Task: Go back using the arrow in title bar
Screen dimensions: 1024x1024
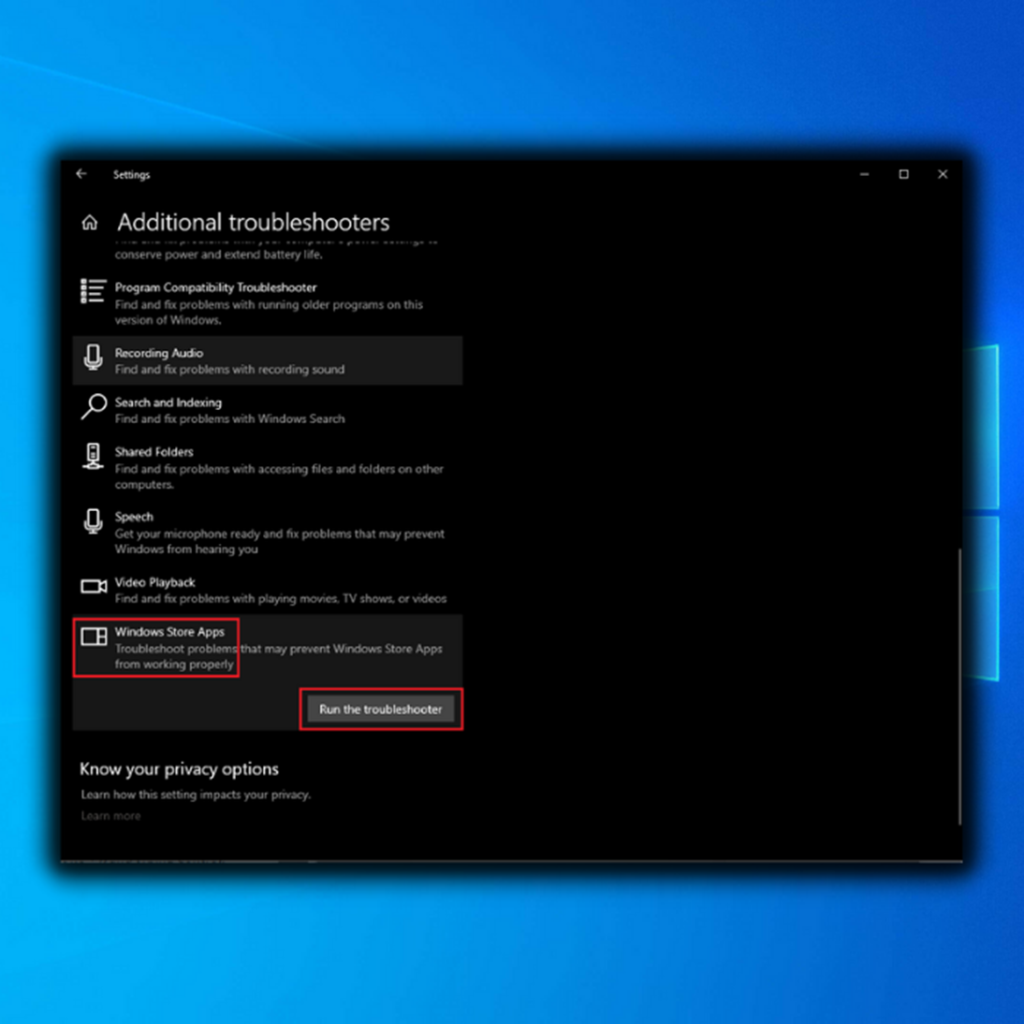Action: click(82, 174)
